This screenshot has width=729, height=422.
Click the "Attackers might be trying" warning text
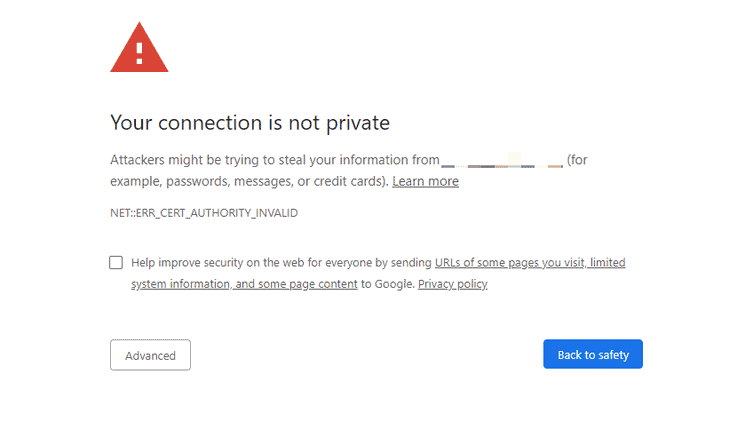click(190, 160)
